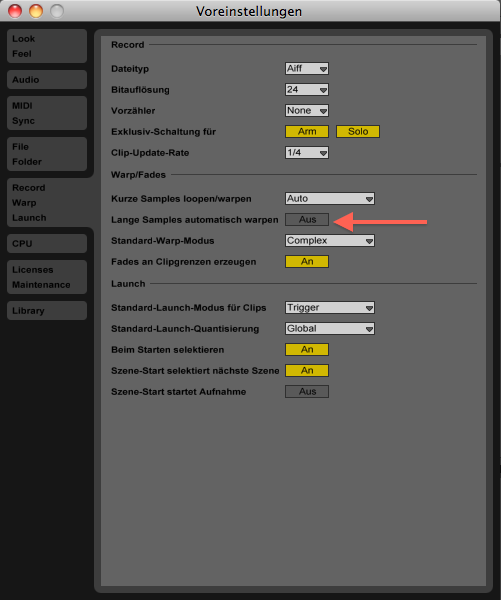This screenshot has width=501, height=600.
Task: Open Kurze Samples loopen/warpen dropdown
Action: pos(330,199)
